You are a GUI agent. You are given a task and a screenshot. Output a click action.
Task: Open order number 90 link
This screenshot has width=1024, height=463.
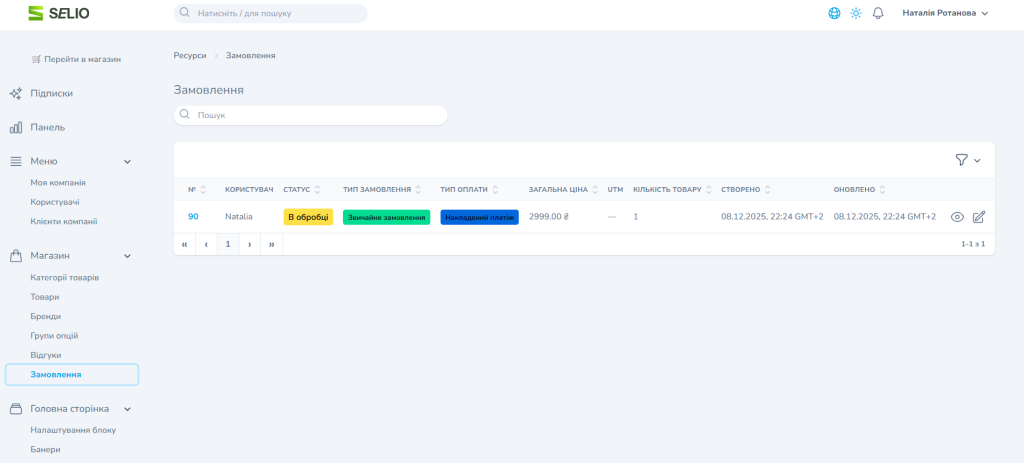point(193,216)
